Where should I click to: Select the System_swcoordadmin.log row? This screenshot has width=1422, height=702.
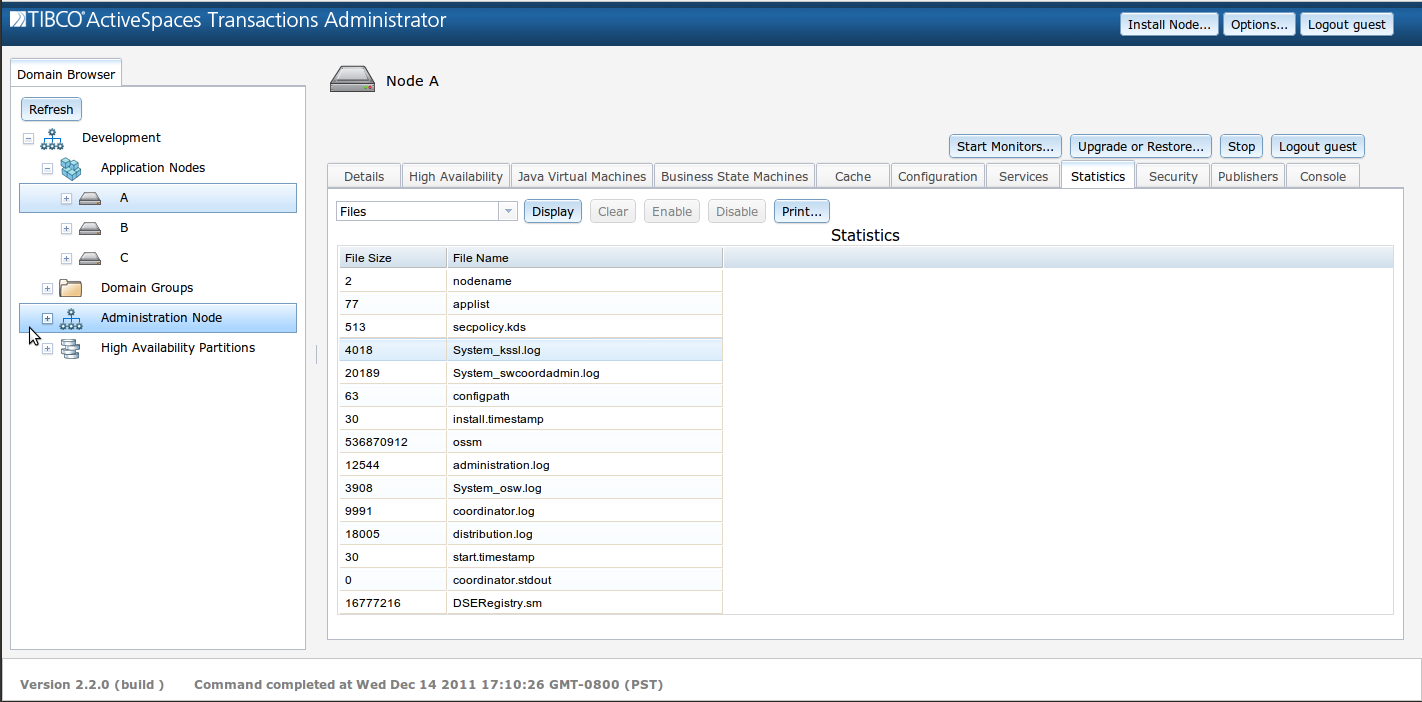[530, 373]
